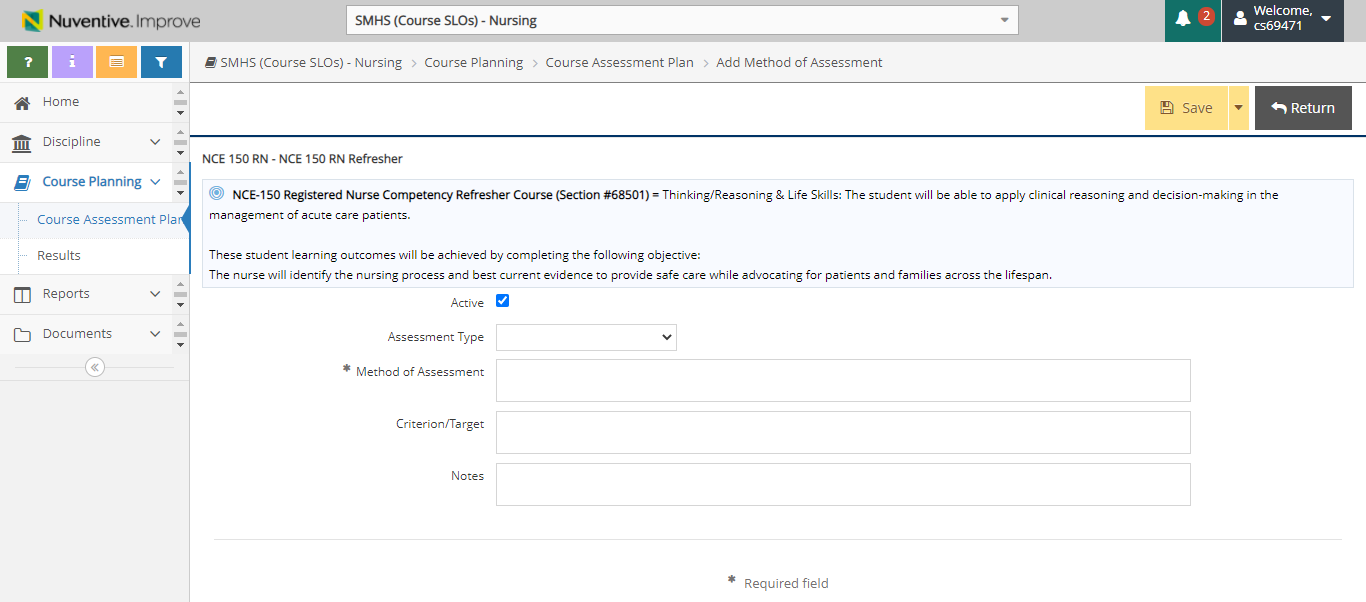
Task: Select Results in the sidebar
Action: click(59, 256)
